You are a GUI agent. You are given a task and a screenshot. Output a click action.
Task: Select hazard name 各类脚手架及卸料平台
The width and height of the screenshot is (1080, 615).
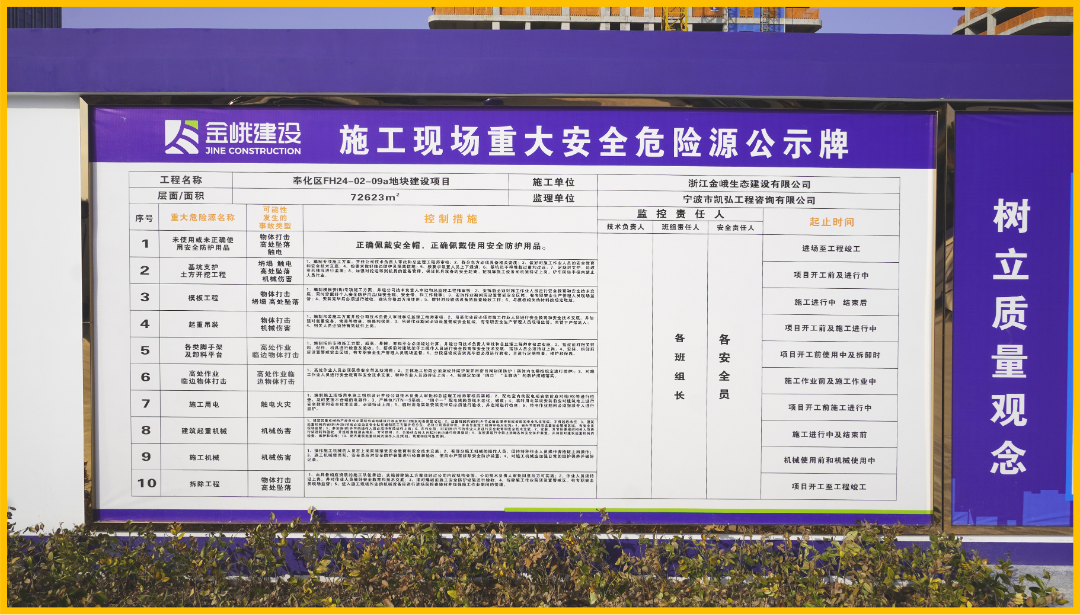click(x=203, y=351)
